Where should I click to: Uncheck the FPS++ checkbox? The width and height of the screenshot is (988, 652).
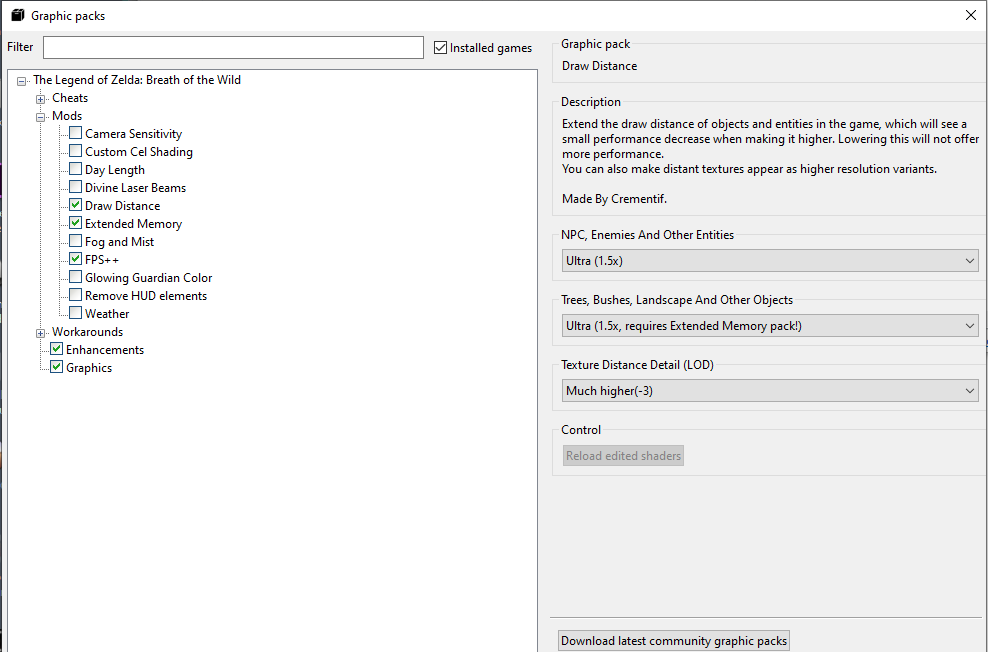coord(76,259)
